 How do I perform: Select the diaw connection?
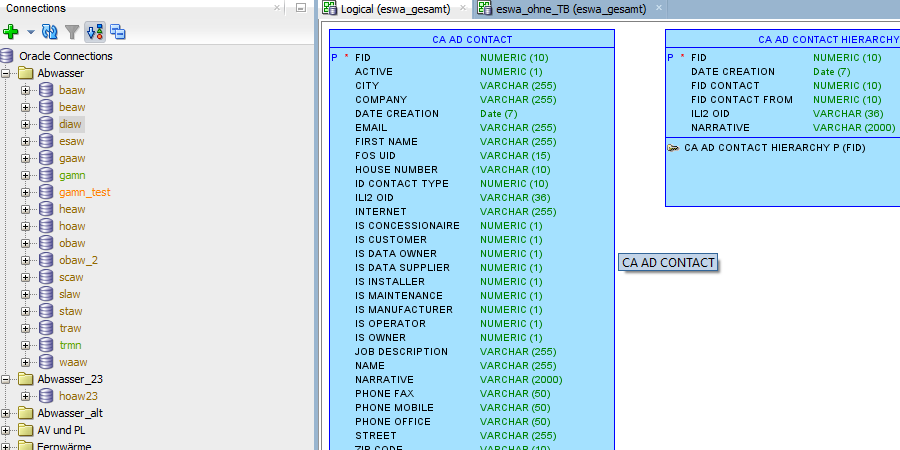pyautogui.click(x=70, y=124)
